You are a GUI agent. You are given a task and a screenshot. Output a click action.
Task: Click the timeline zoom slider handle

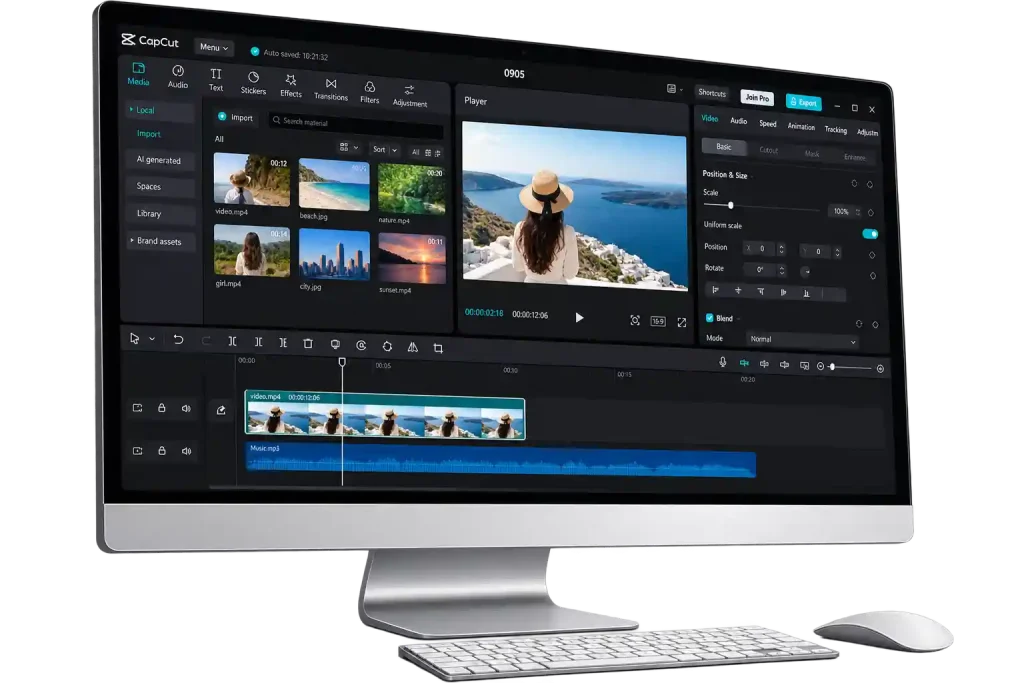pyautogui.click(x=833, y=367)
